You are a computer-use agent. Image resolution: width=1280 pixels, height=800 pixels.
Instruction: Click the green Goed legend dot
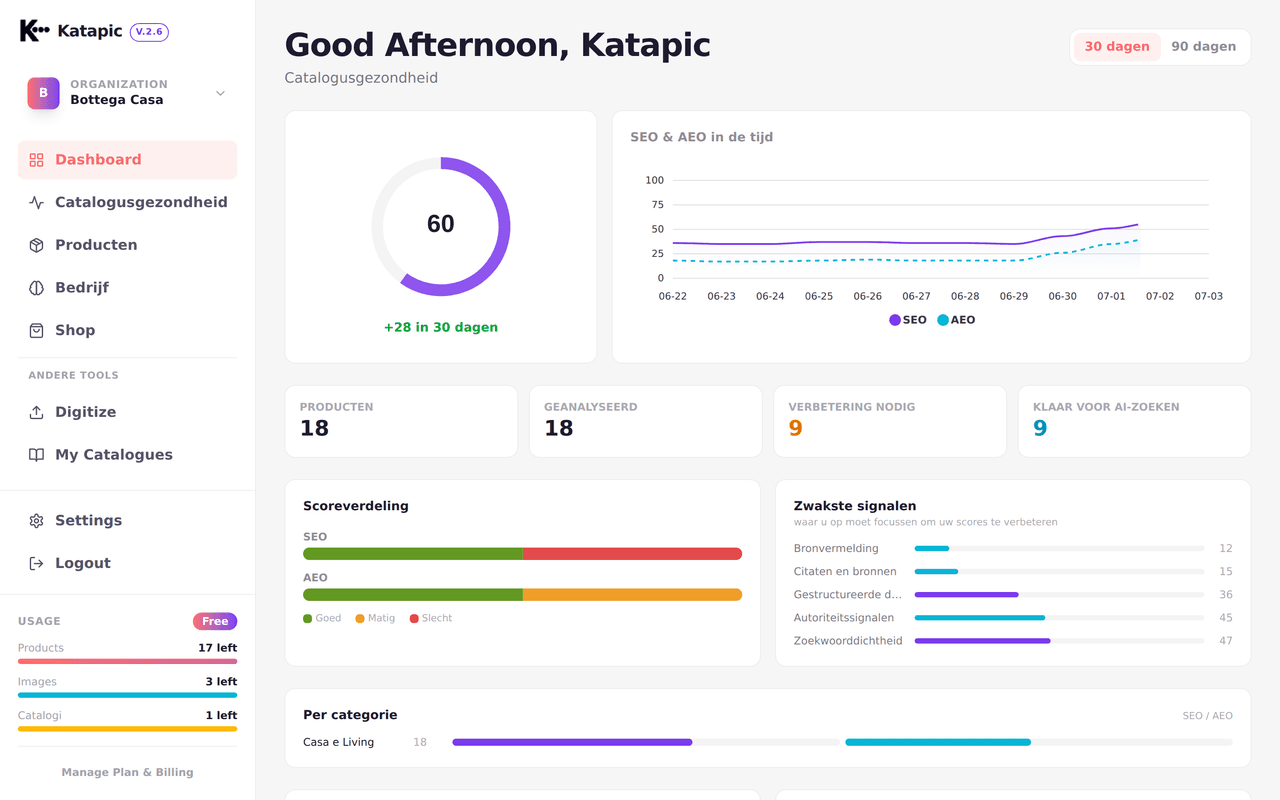coord(308,619)
